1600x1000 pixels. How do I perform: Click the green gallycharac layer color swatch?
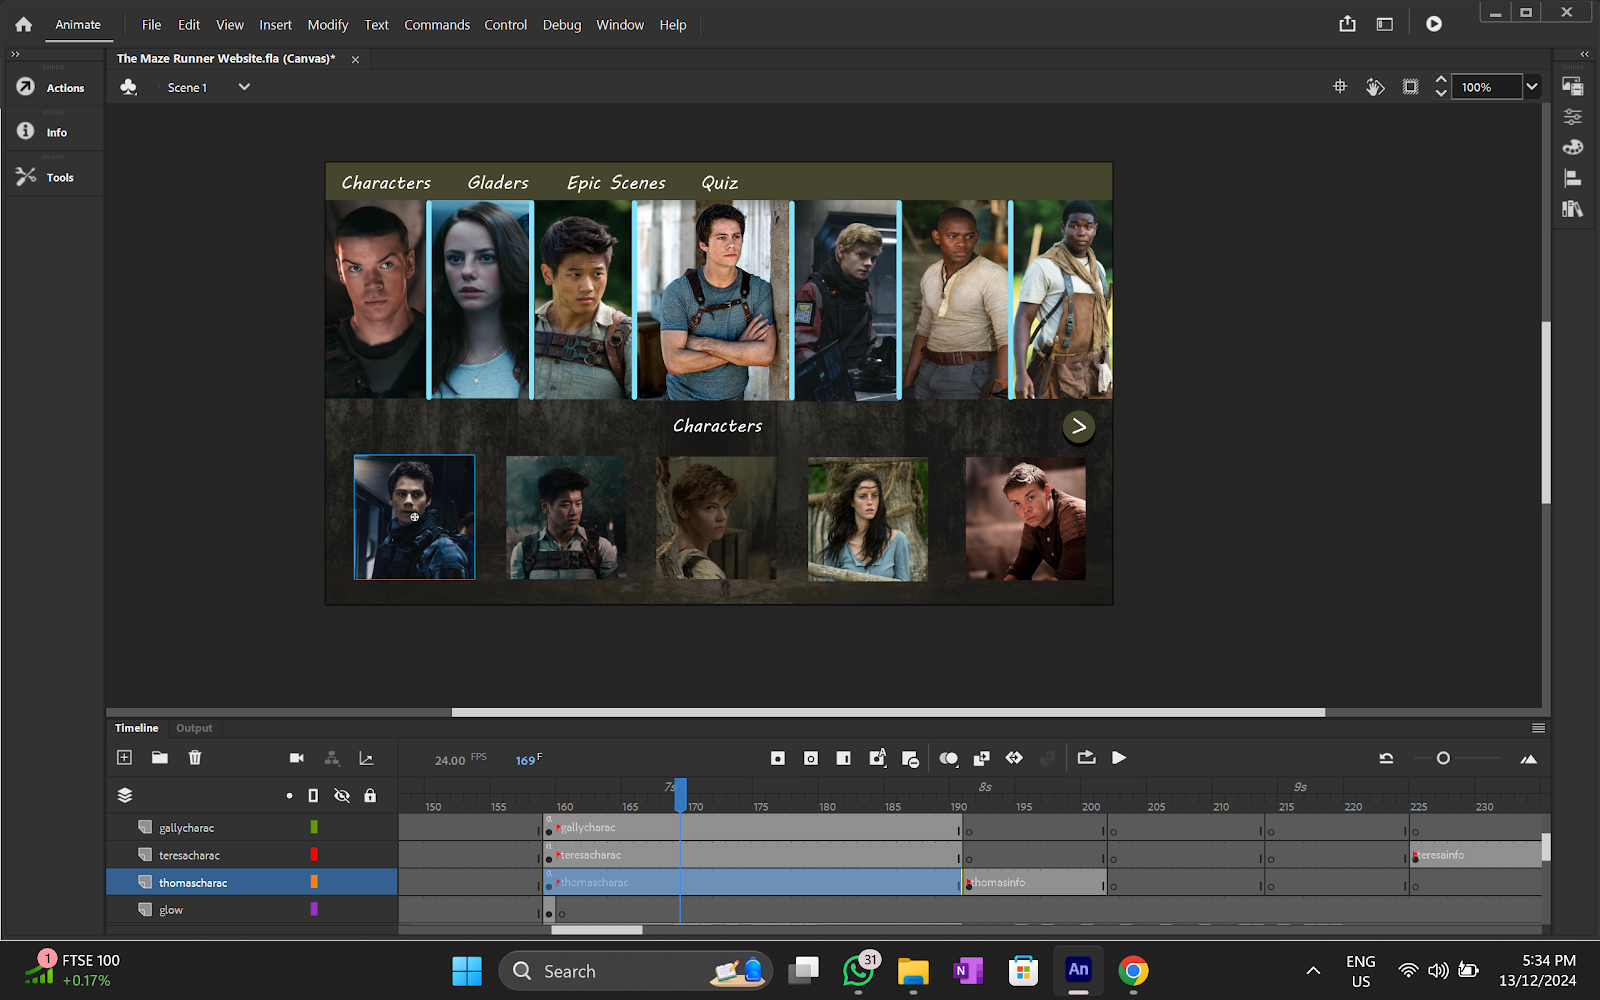click(314, 827)
